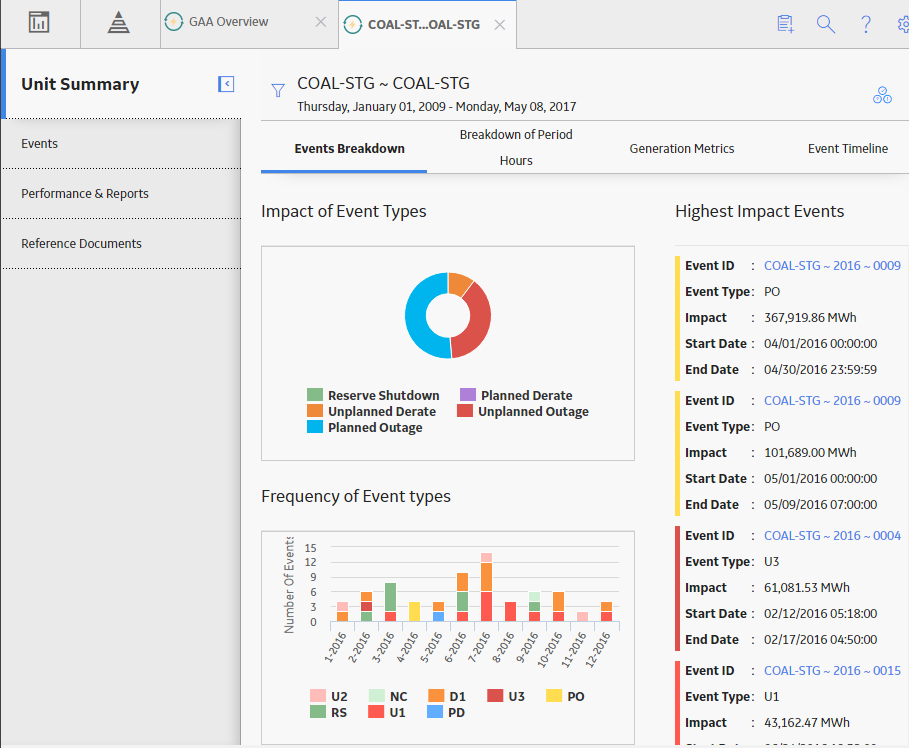Screen dimensions: 909x748
Task: Open the PO event with impact 367,919.86 MWh
Action: [832, 266]
